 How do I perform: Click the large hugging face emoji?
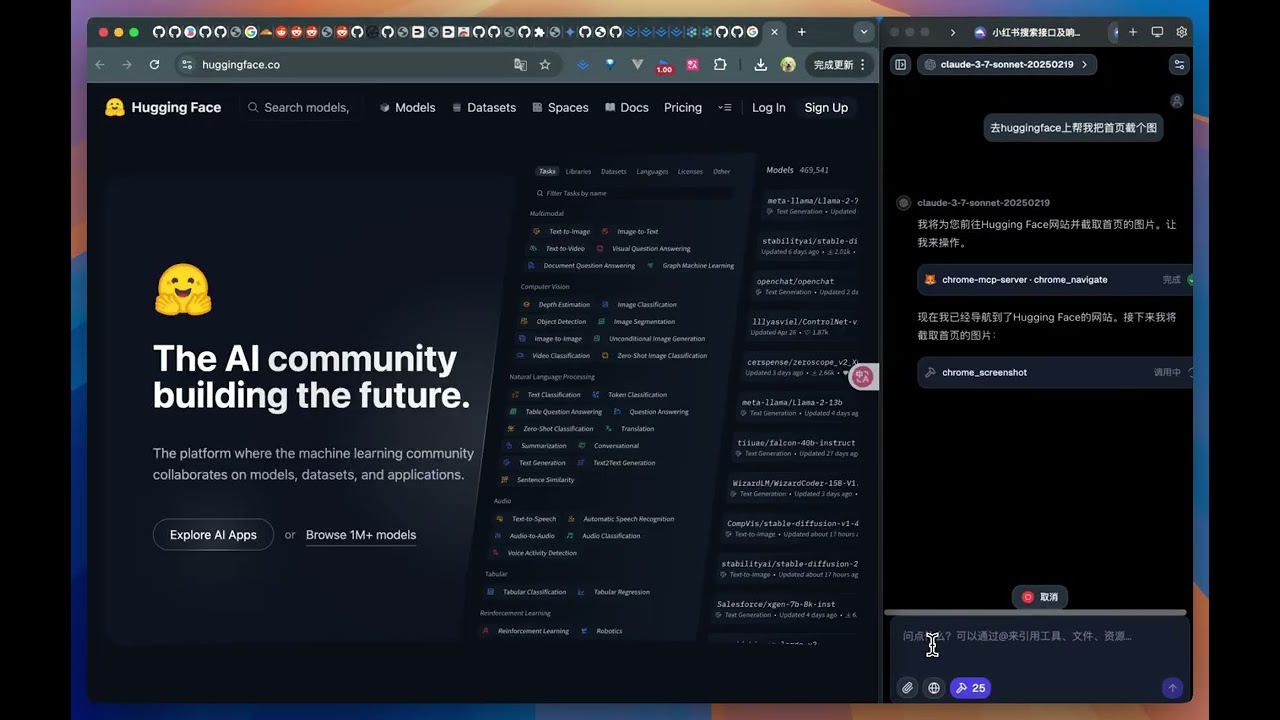(x=183, y=290)
